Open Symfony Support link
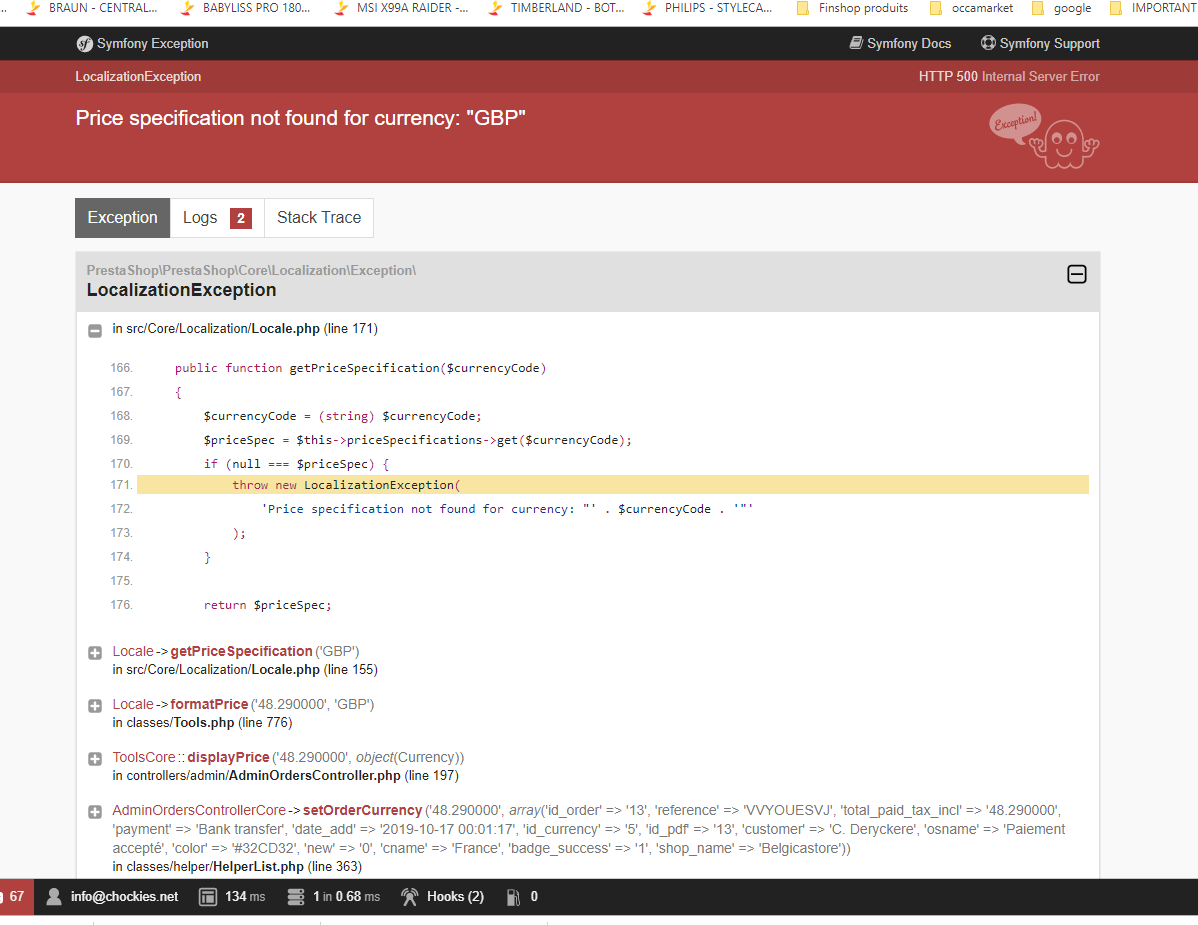Screen dimensions: 1198x925 pos(1041,44)
